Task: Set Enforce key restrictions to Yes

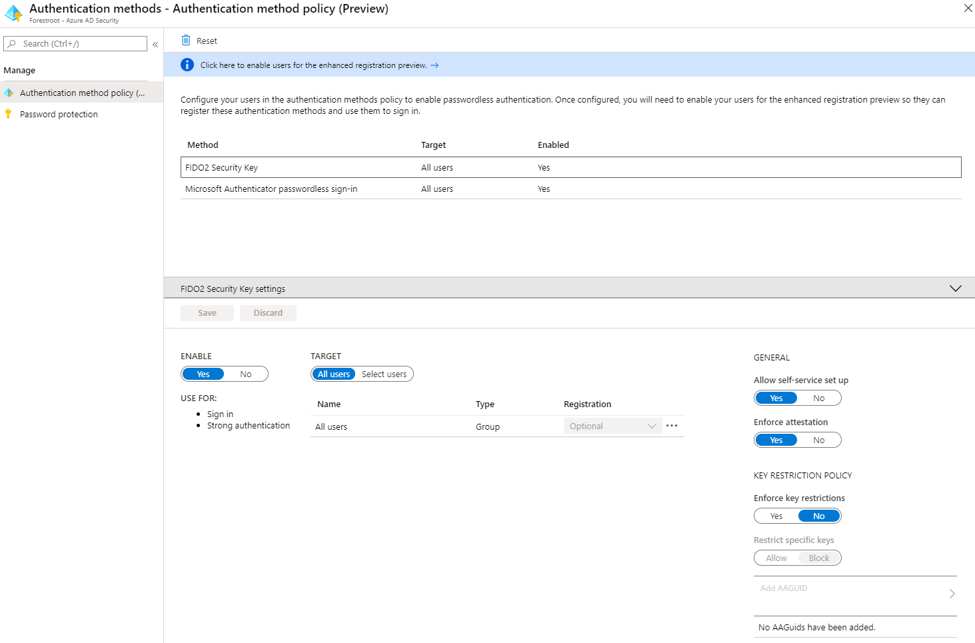Action: point(776,516)
